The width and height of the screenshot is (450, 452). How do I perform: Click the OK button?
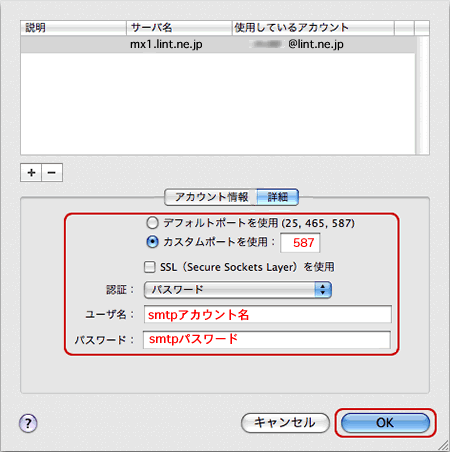click(385, 423)
